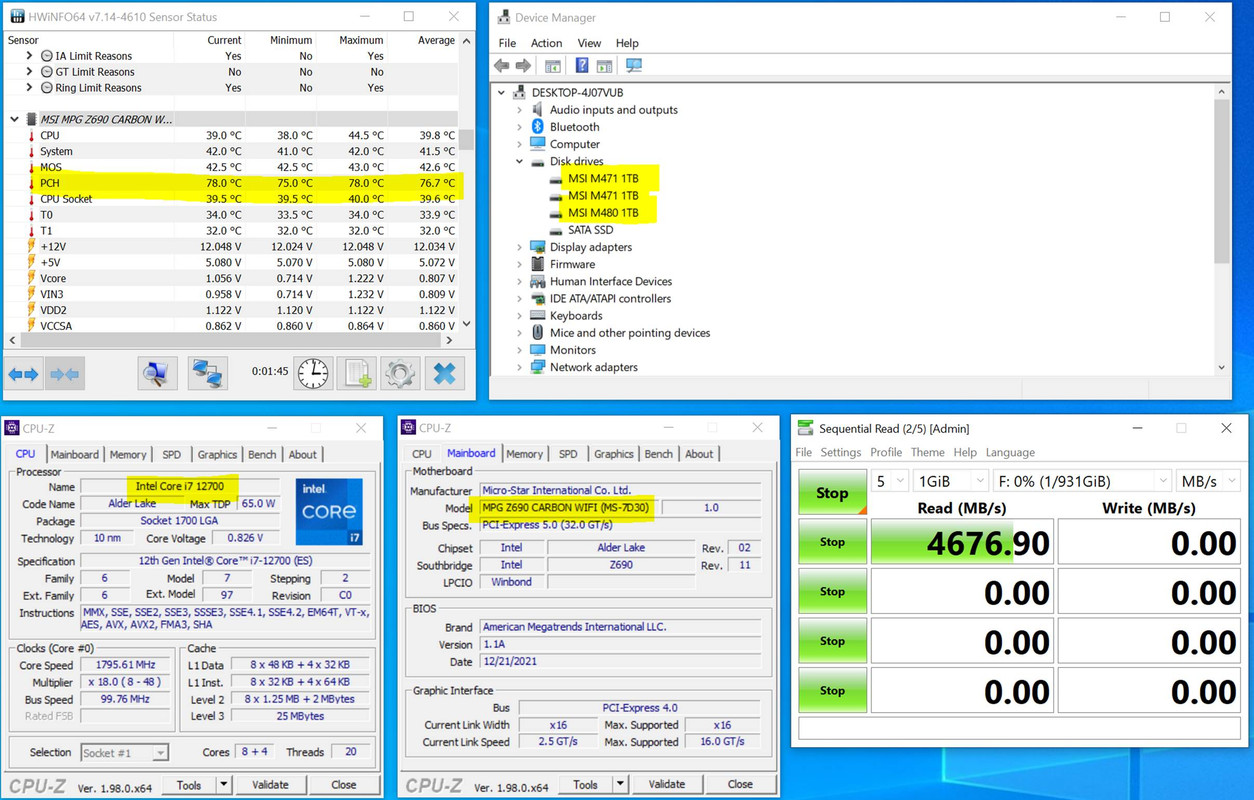Image resolution: width=1254 pixels, height=800 pixels.
Task: Click Device Manager show console tree icon
Action: pyautogui.click(x=552, y=66)
